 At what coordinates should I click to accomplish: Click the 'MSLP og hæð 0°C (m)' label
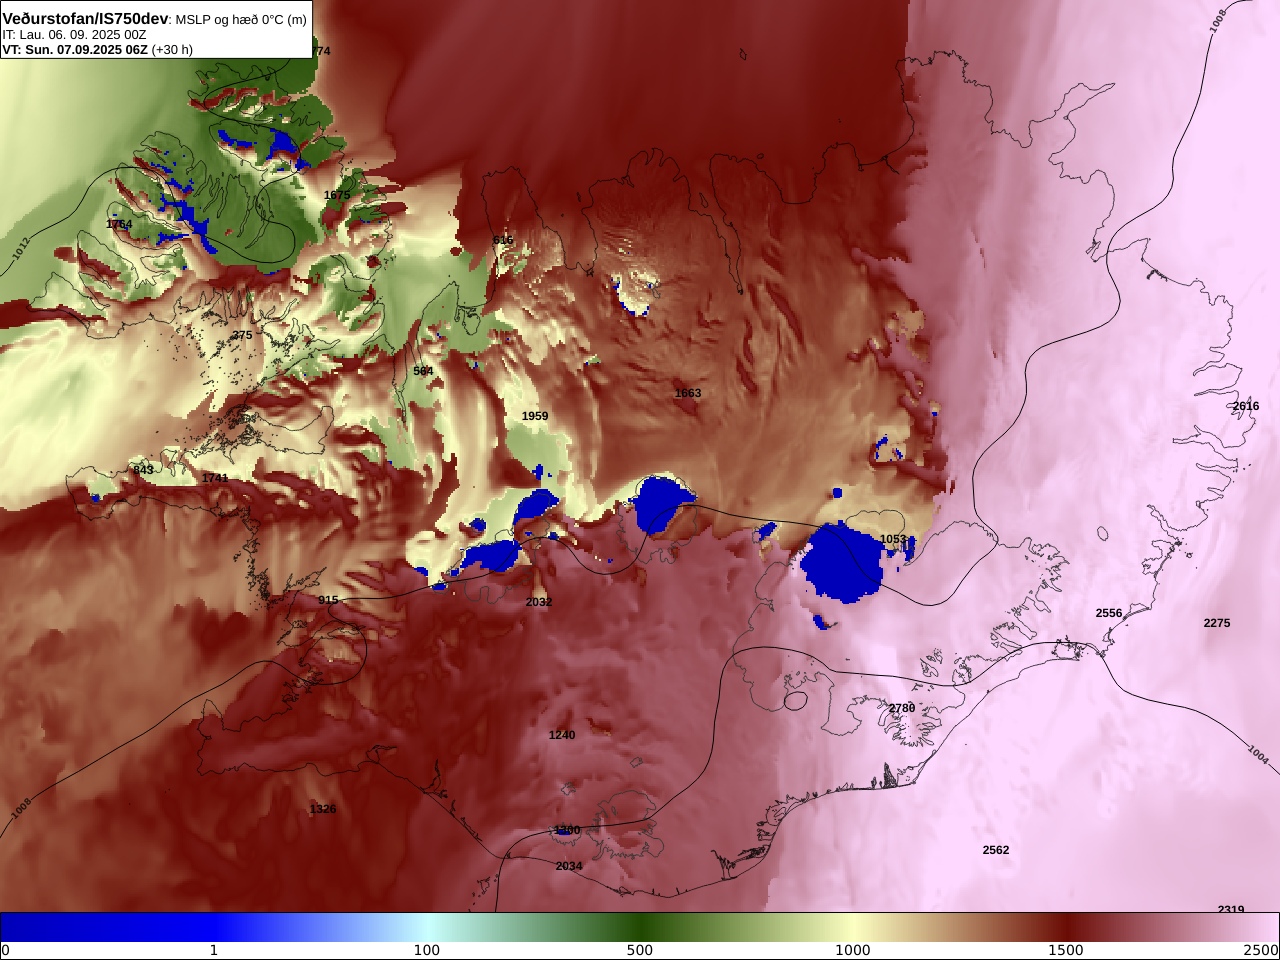(241, 20)
